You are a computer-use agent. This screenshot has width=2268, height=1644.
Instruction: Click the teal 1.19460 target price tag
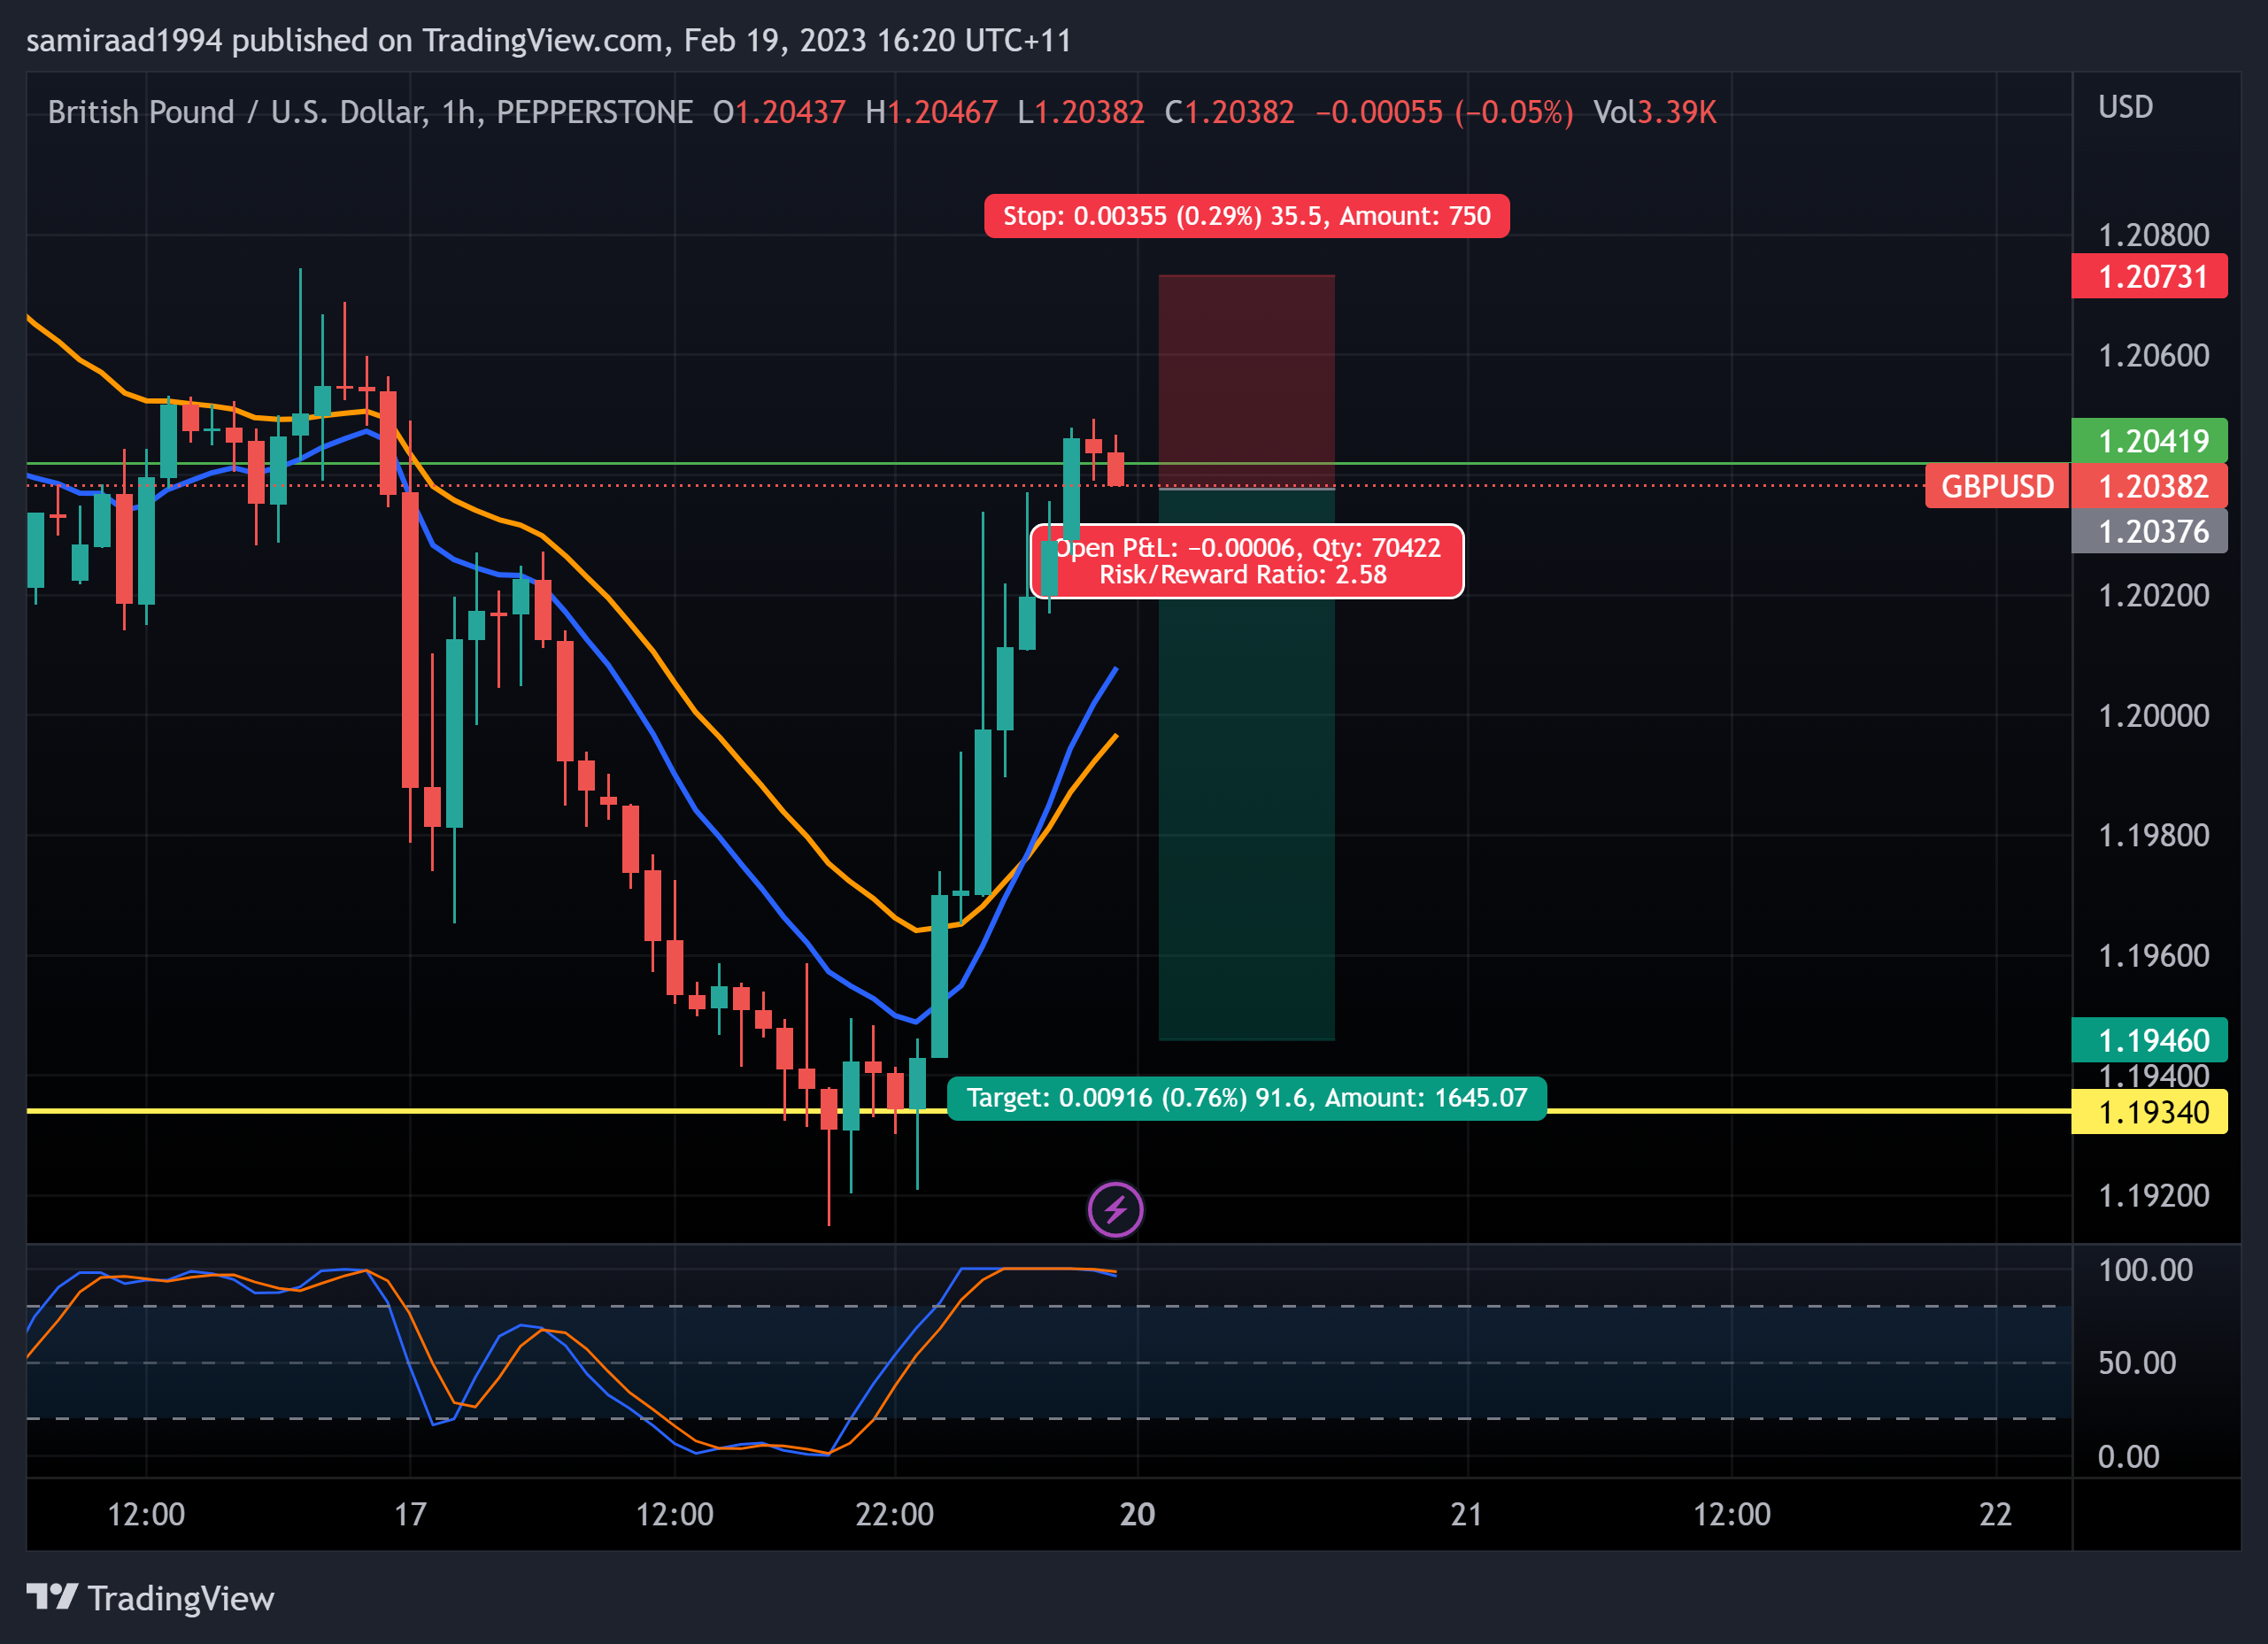[2150, 1040]
